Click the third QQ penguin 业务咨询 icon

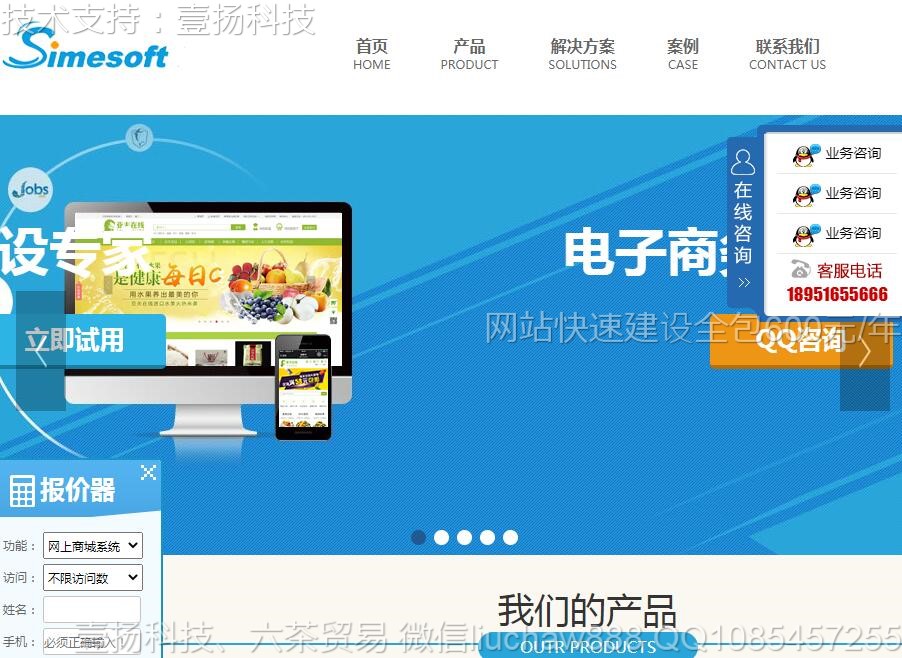click(x=804, y=235)
